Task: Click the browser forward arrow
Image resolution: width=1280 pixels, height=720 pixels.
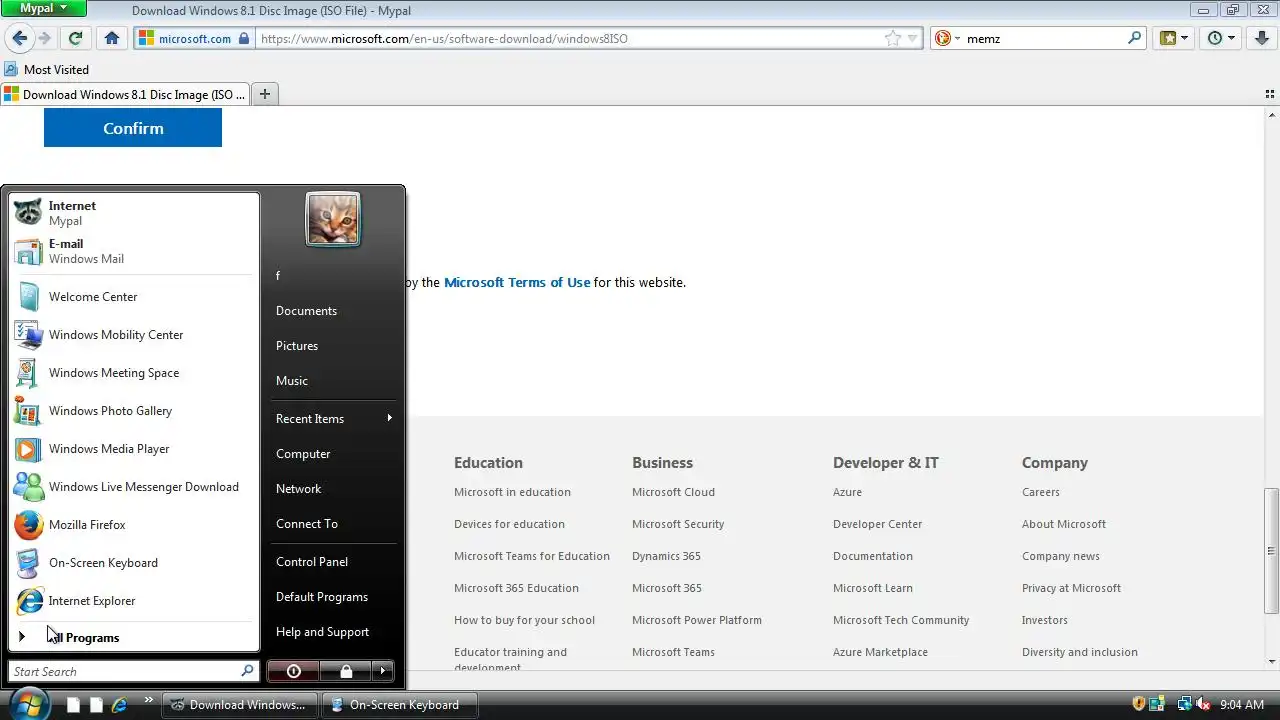Action: pos(44,38)
